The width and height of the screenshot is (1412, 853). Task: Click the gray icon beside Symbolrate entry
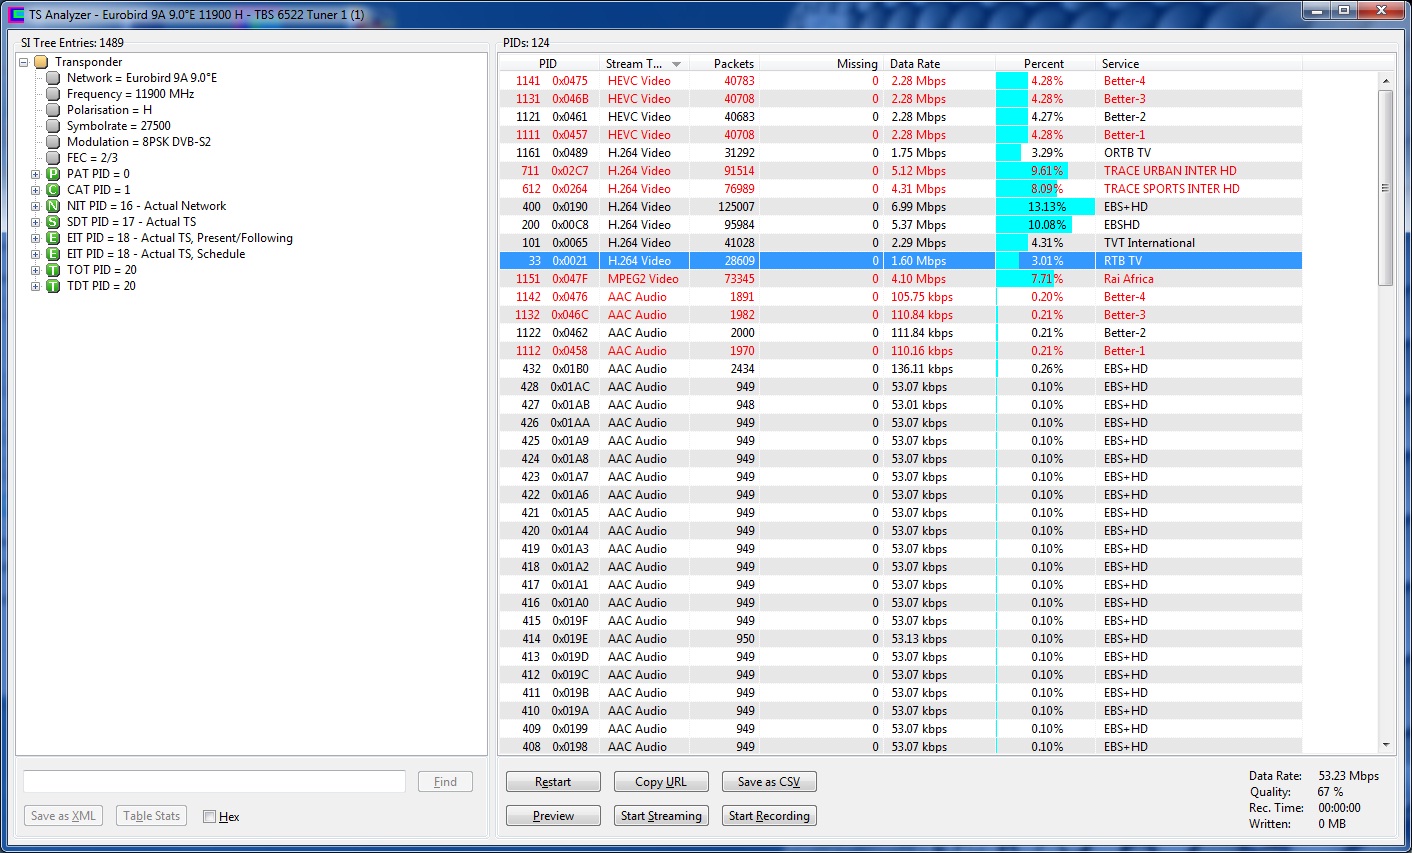[53, 126]
